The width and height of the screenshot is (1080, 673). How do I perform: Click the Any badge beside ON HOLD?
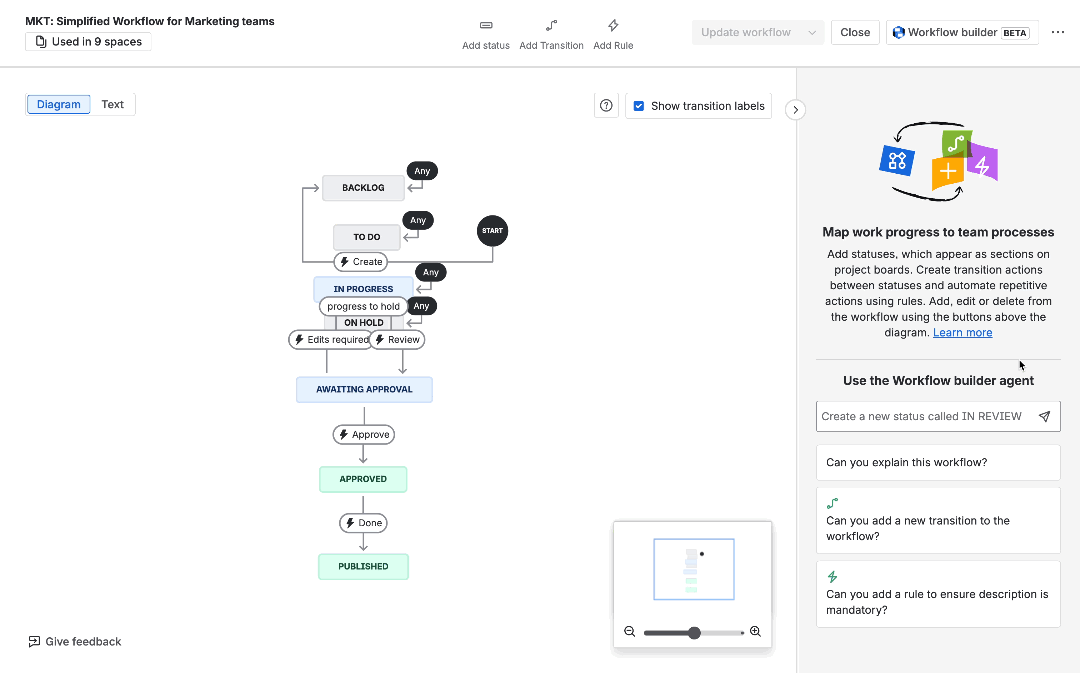(x=422, y=306)
